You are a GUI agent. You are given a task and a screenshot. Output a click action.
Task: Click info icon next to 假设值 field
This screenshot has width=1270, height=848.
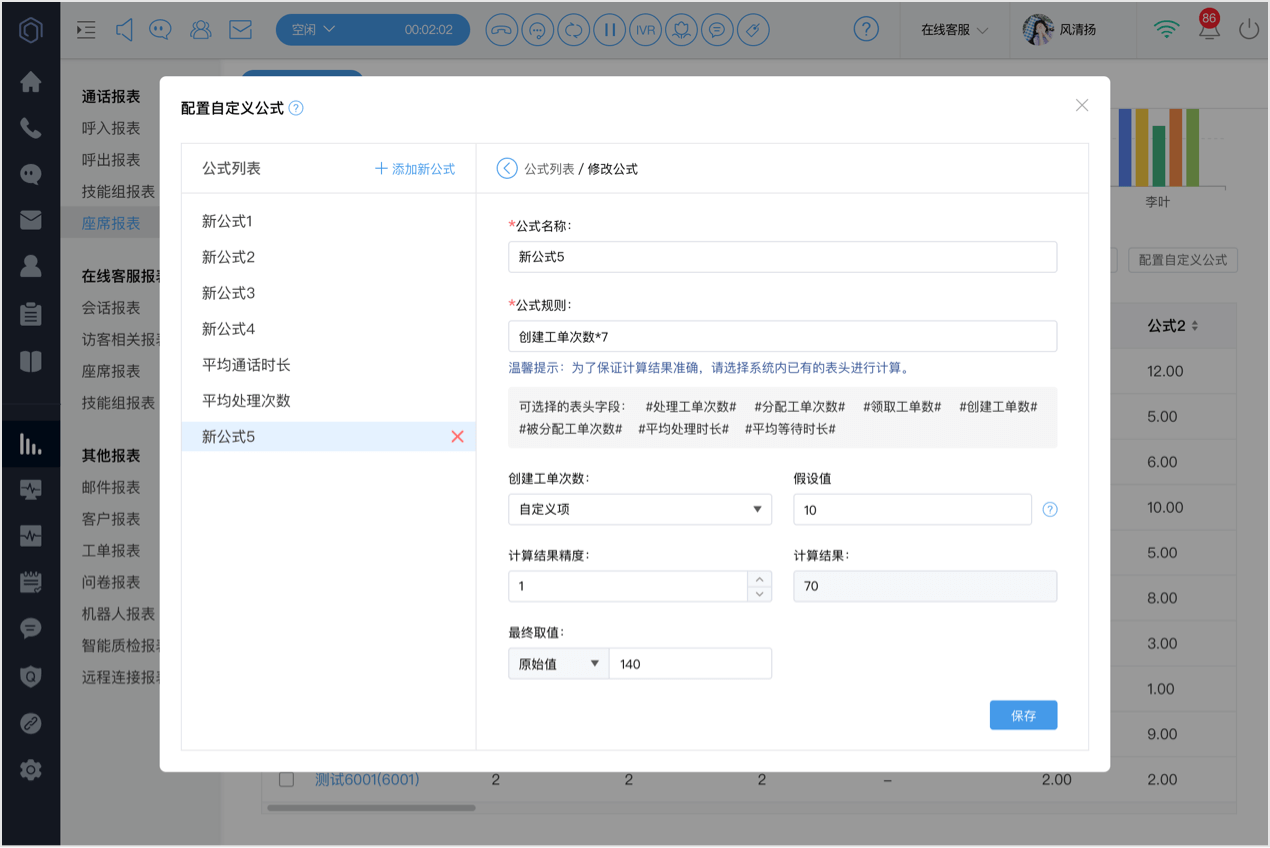pyautogui.click(x=1050, y=509)
